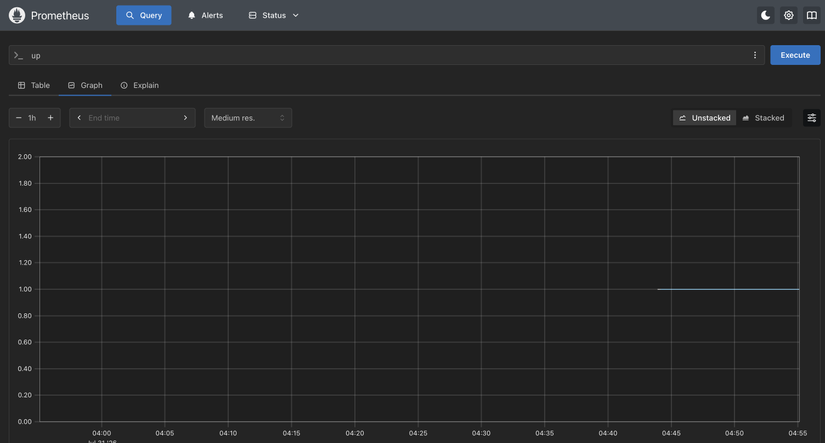Click the blue series line on the graph
The image size is (825, 443).
728,289
